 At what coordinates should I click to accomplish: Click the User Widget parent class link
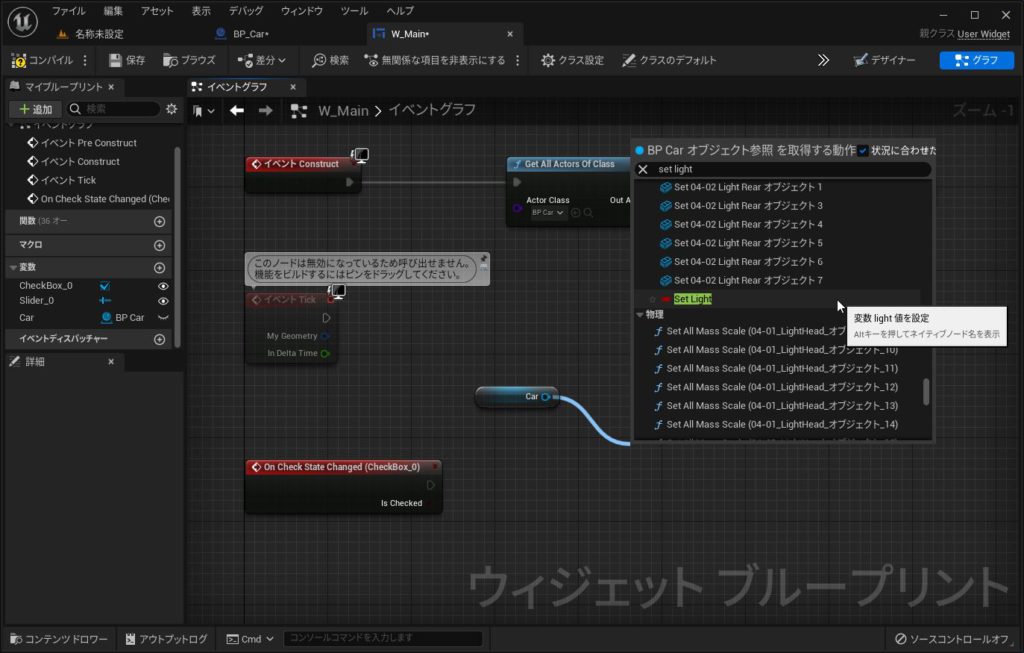[x=983, y=34]
